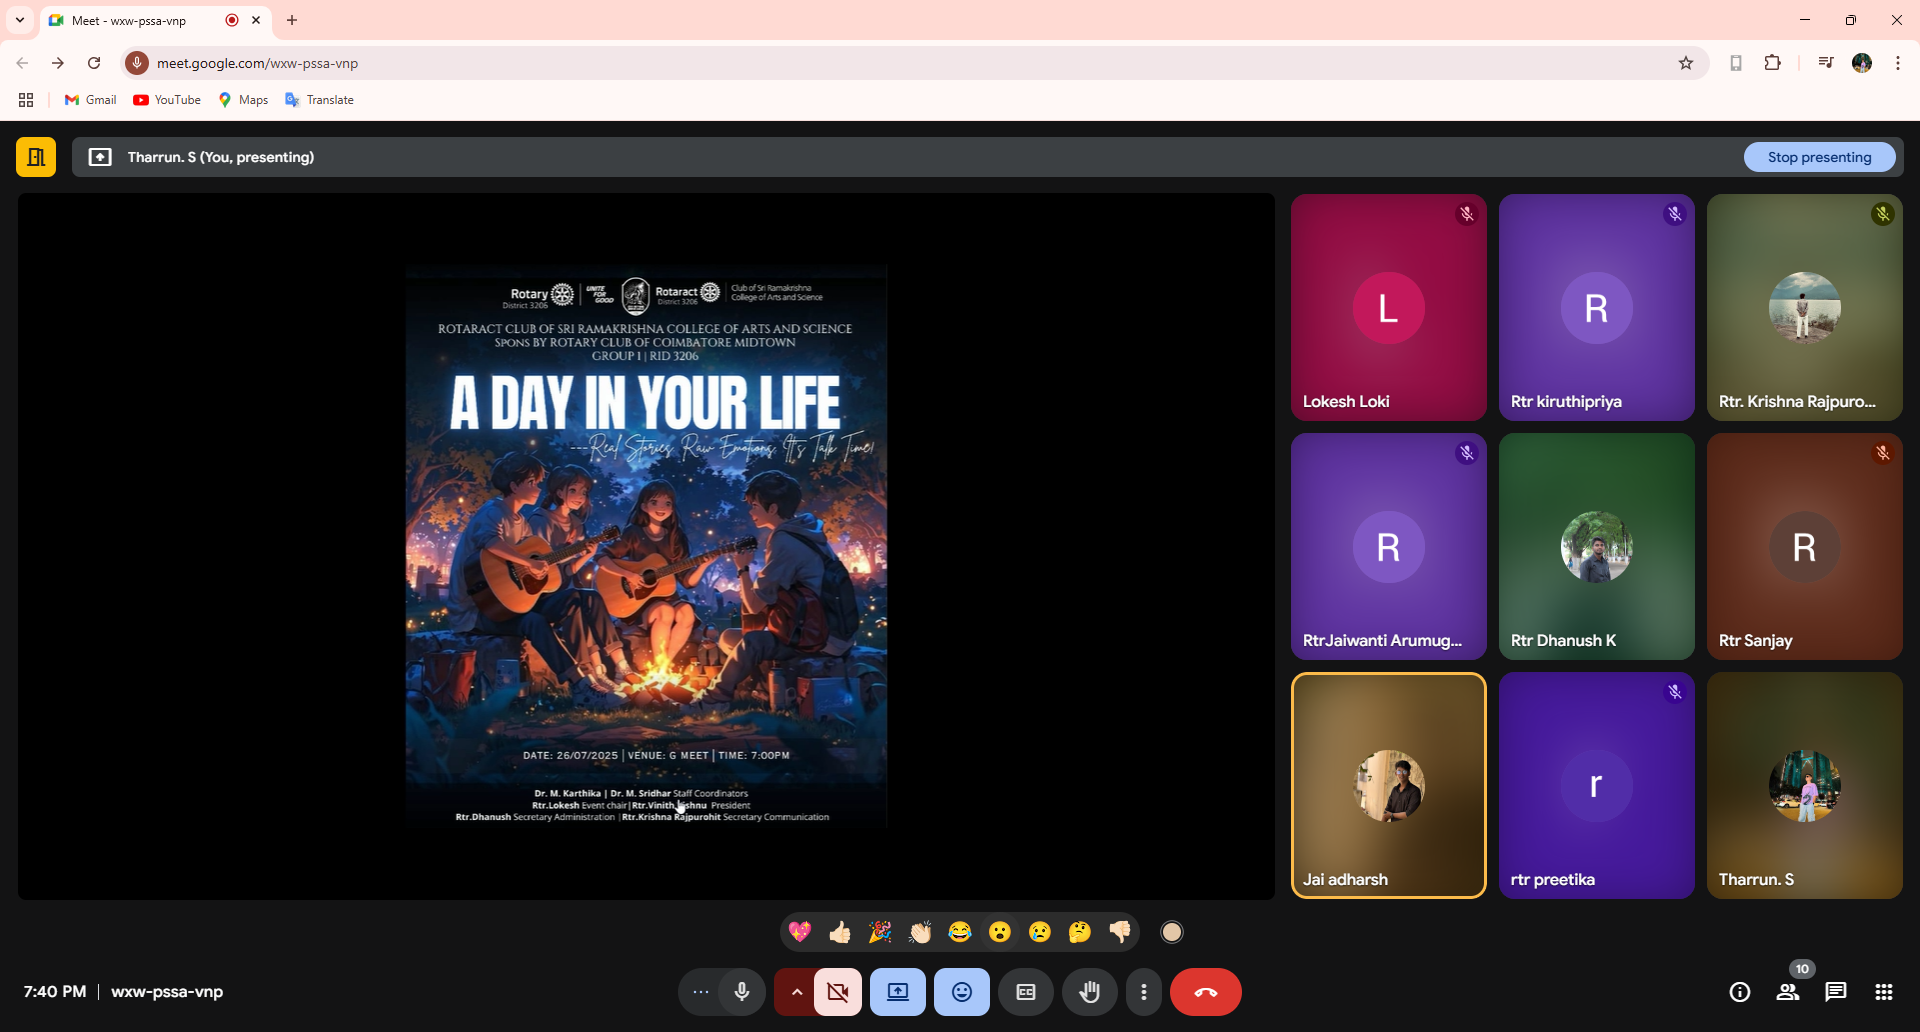Open the emoji reactions button
Screen dimensions: 1920x1032
click(962, 992)
